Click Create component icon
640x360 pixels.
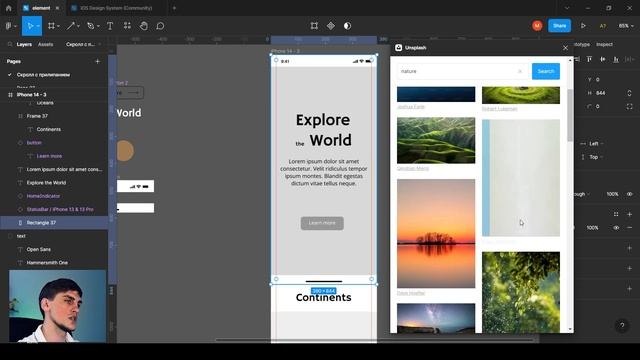331,26
